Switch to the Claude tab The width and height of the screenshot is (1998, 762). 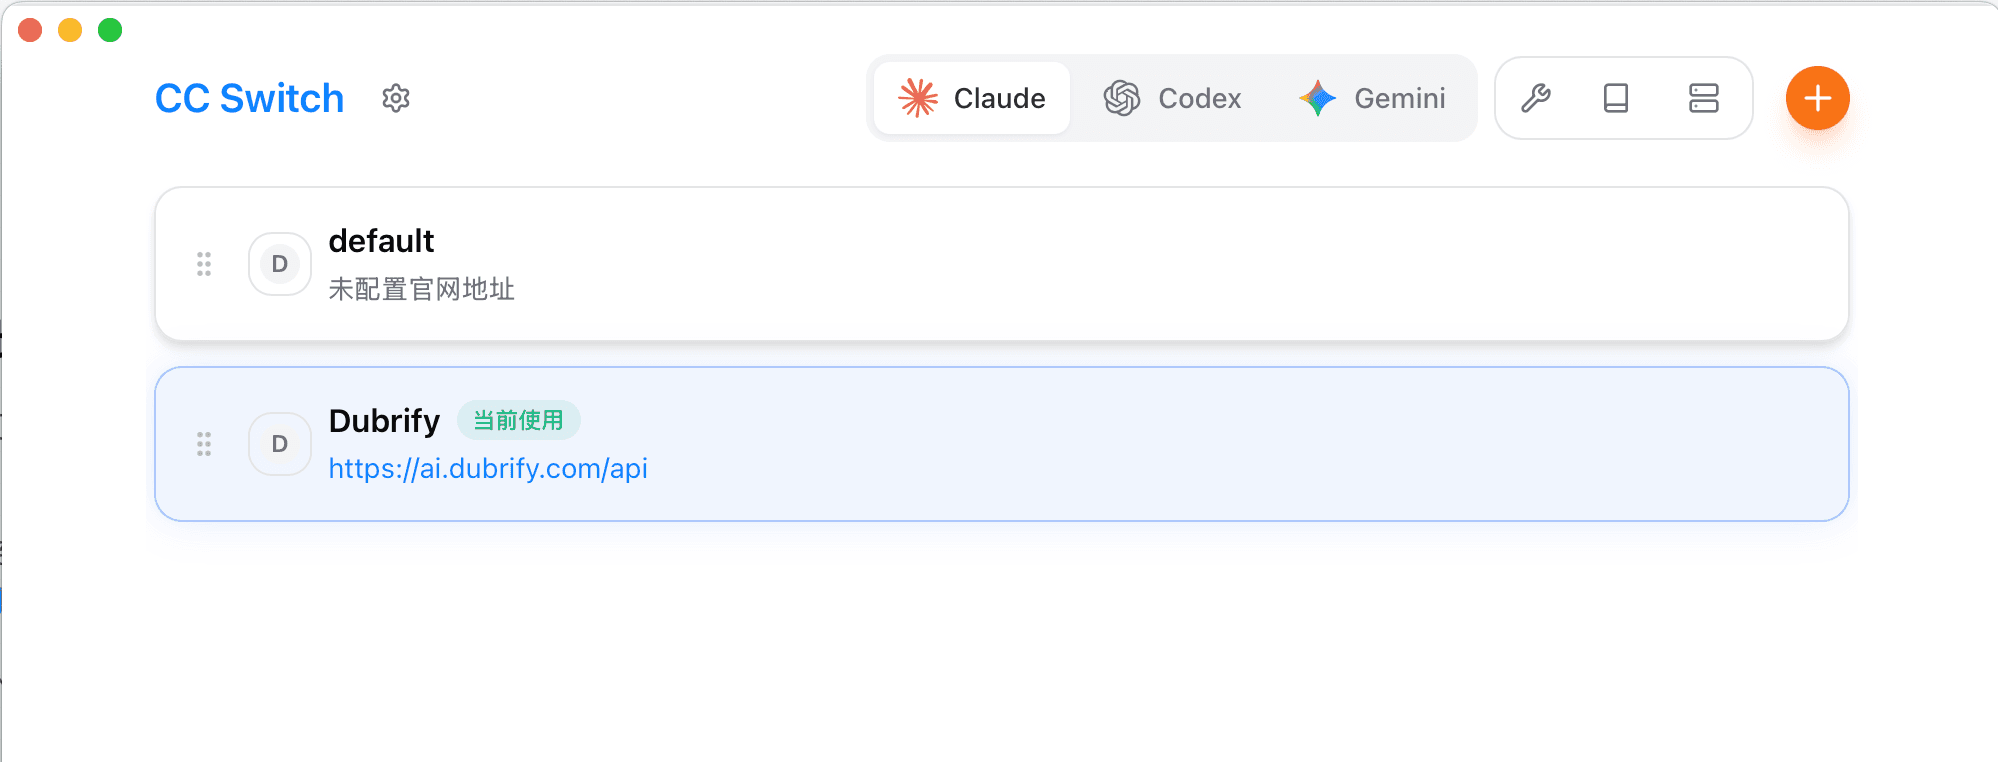click(x=972, y=98)
